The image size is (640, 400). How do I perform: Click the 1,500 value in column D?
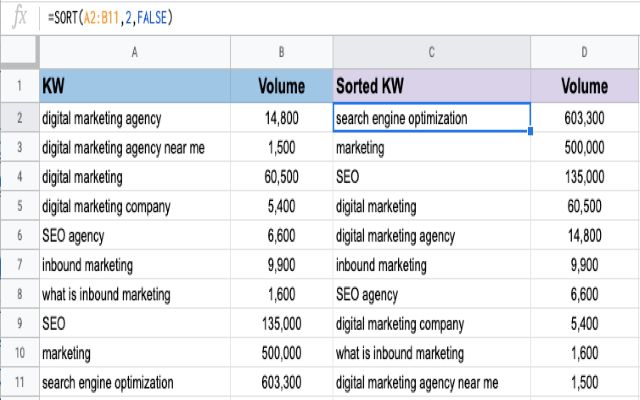(x=584, y=382)
